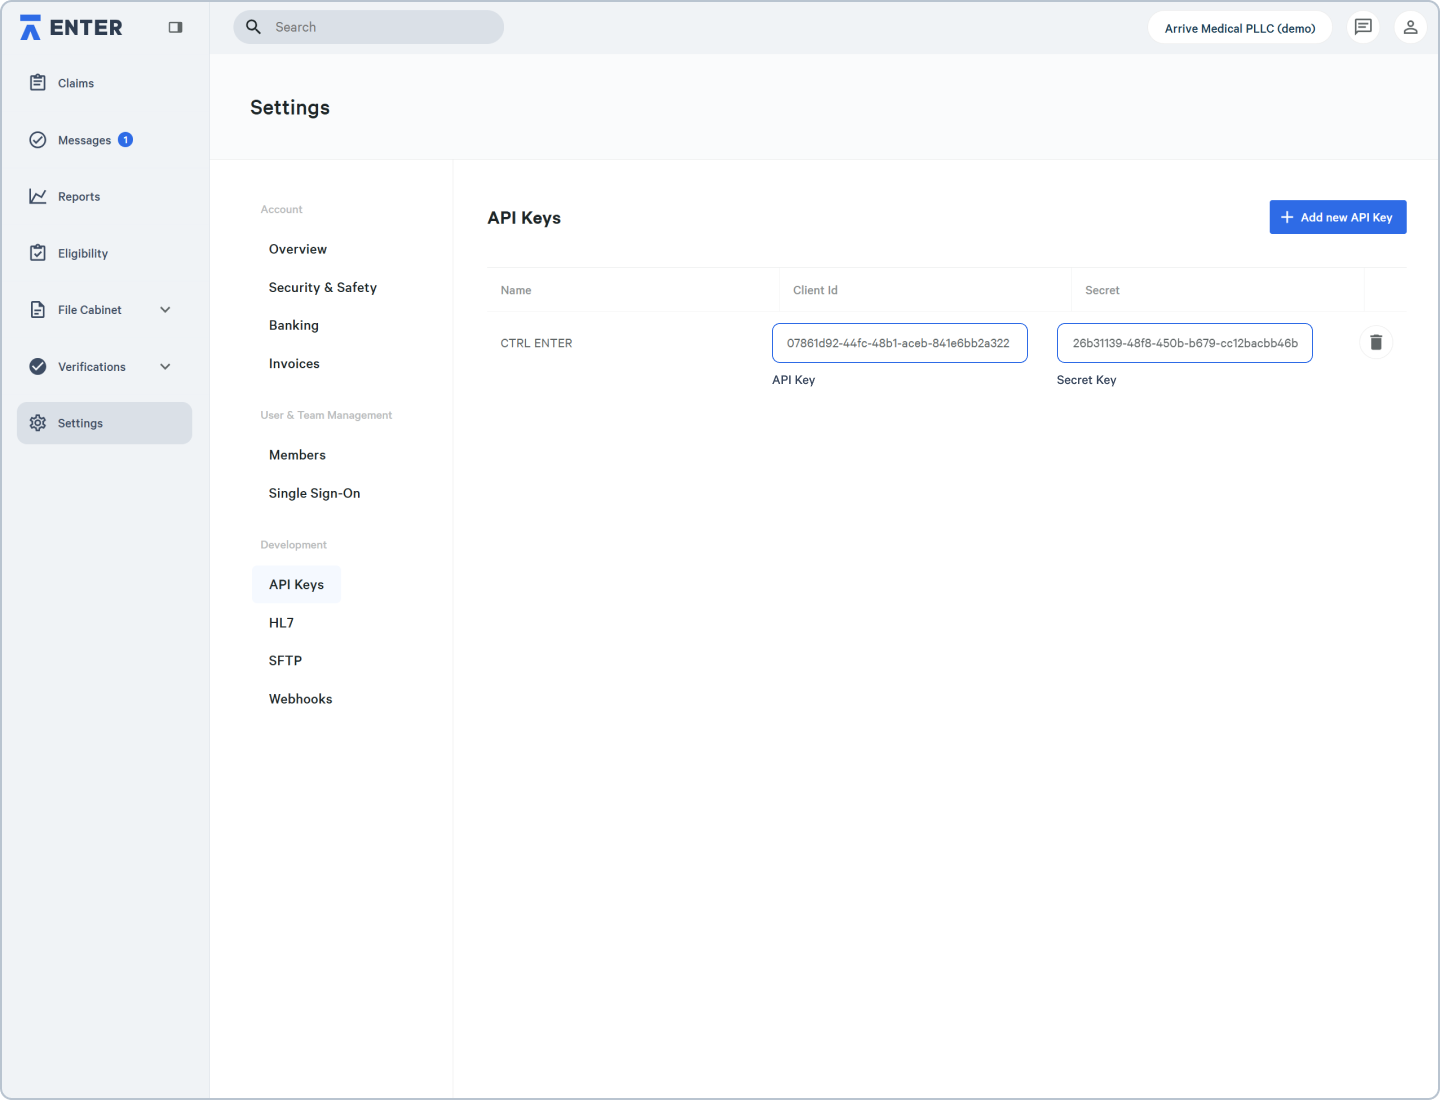Open the chat bubble icon top right
Screen dimensions: 1440x1100
tap(1363, 27)
